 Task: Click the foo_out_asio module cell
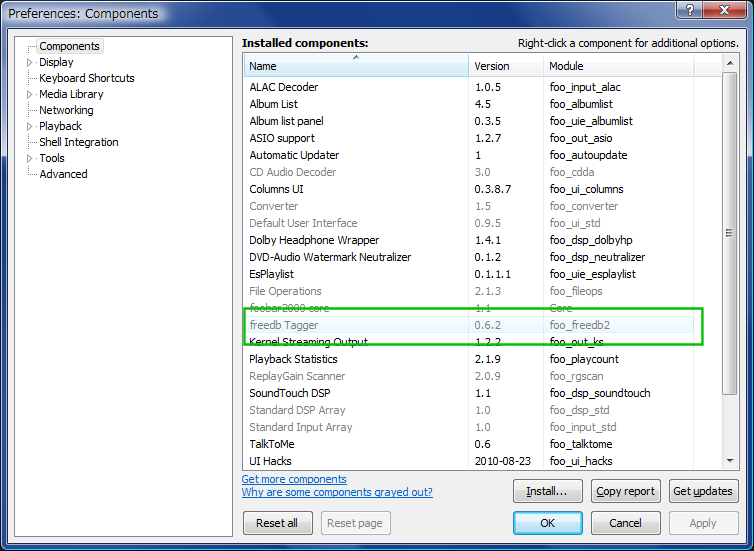click(581, 138)
